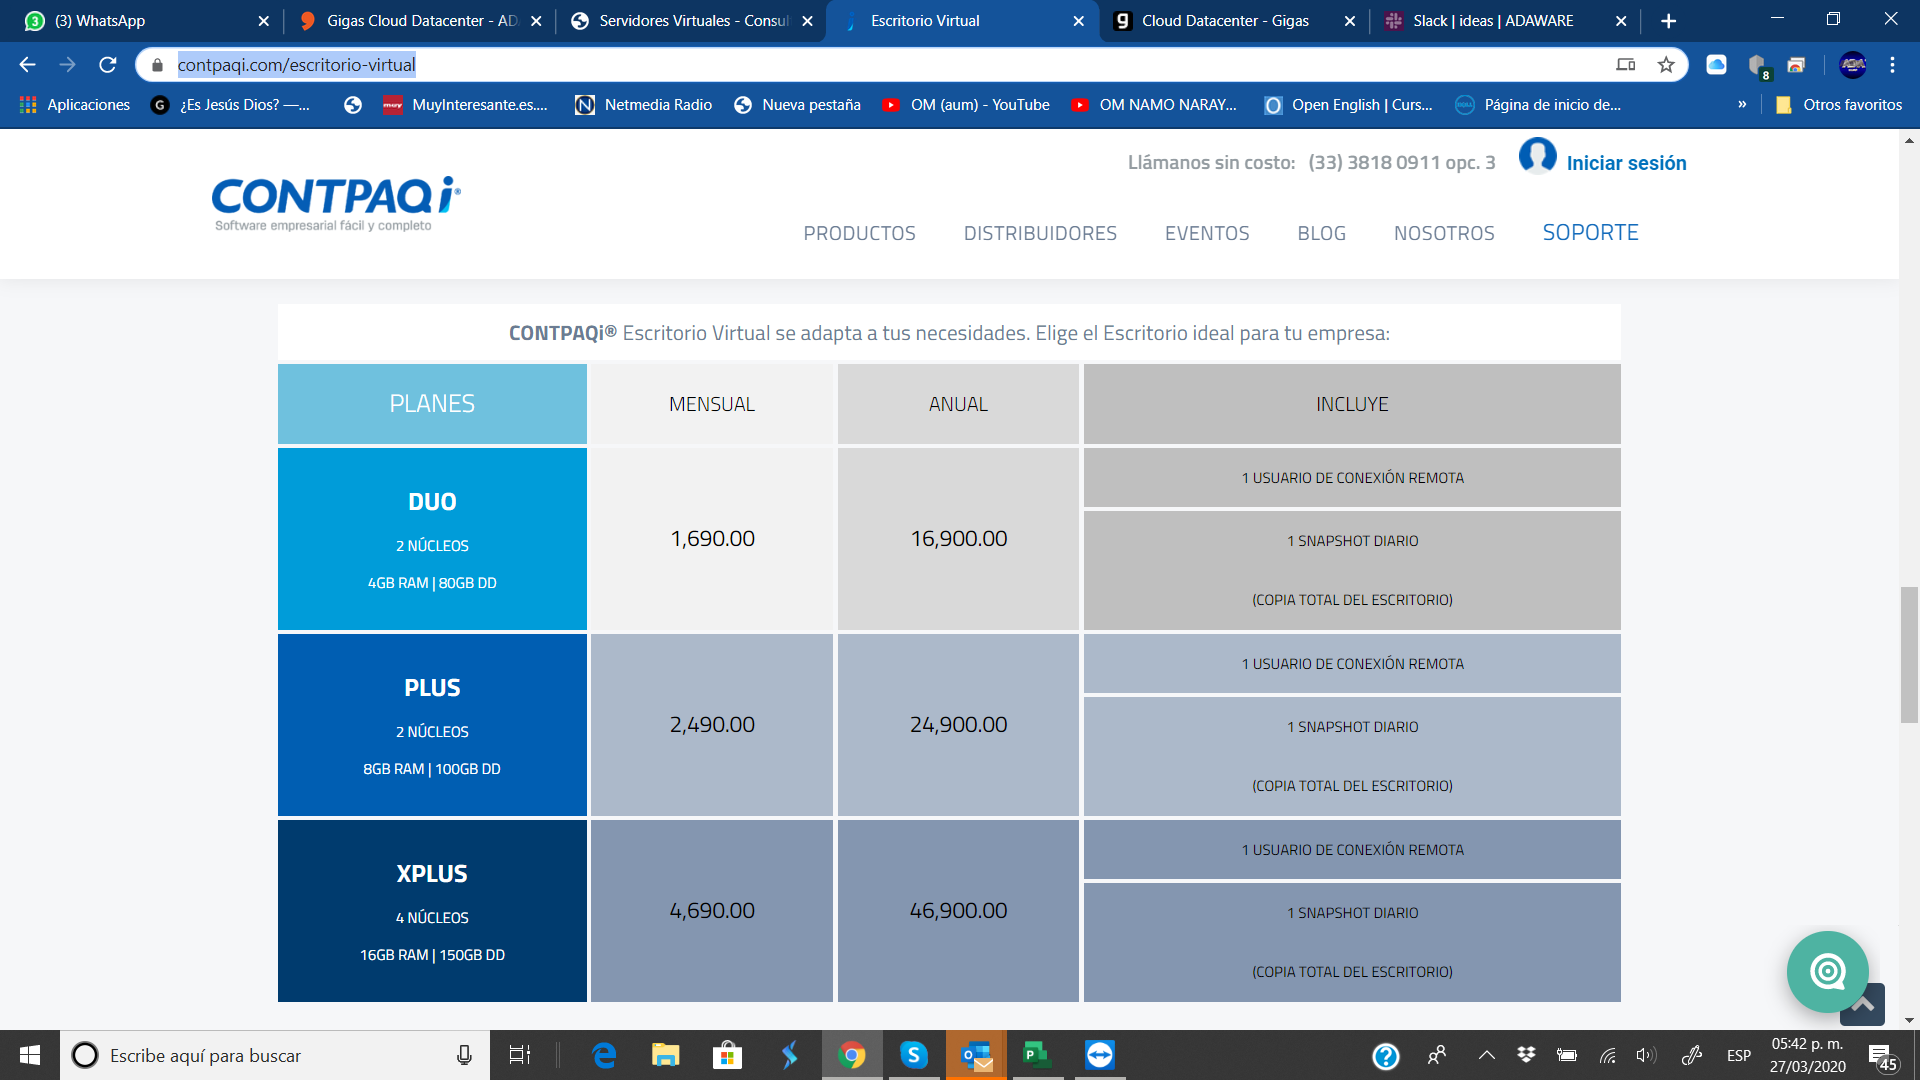Expand the hidden bookmarks chevron
This screenshot has width=1920, height=1080.
[1742, 105]
